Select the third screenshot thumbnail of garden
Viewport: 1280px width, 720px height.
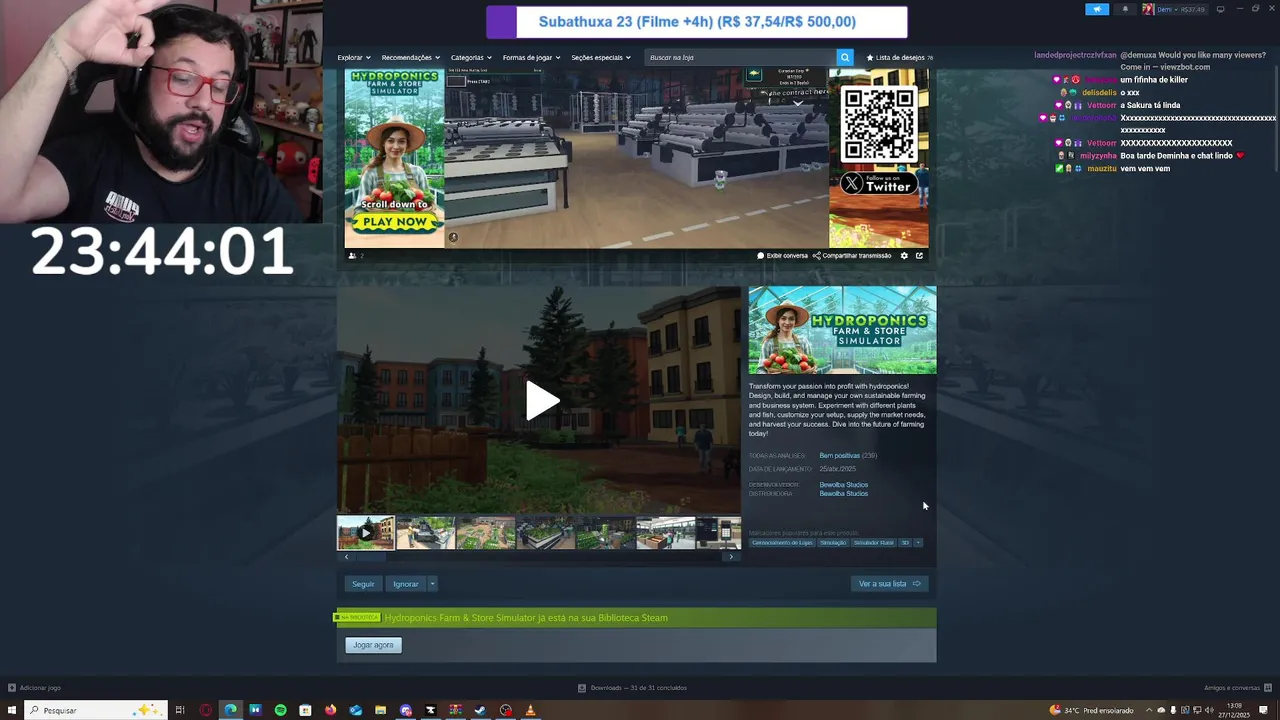486,533
